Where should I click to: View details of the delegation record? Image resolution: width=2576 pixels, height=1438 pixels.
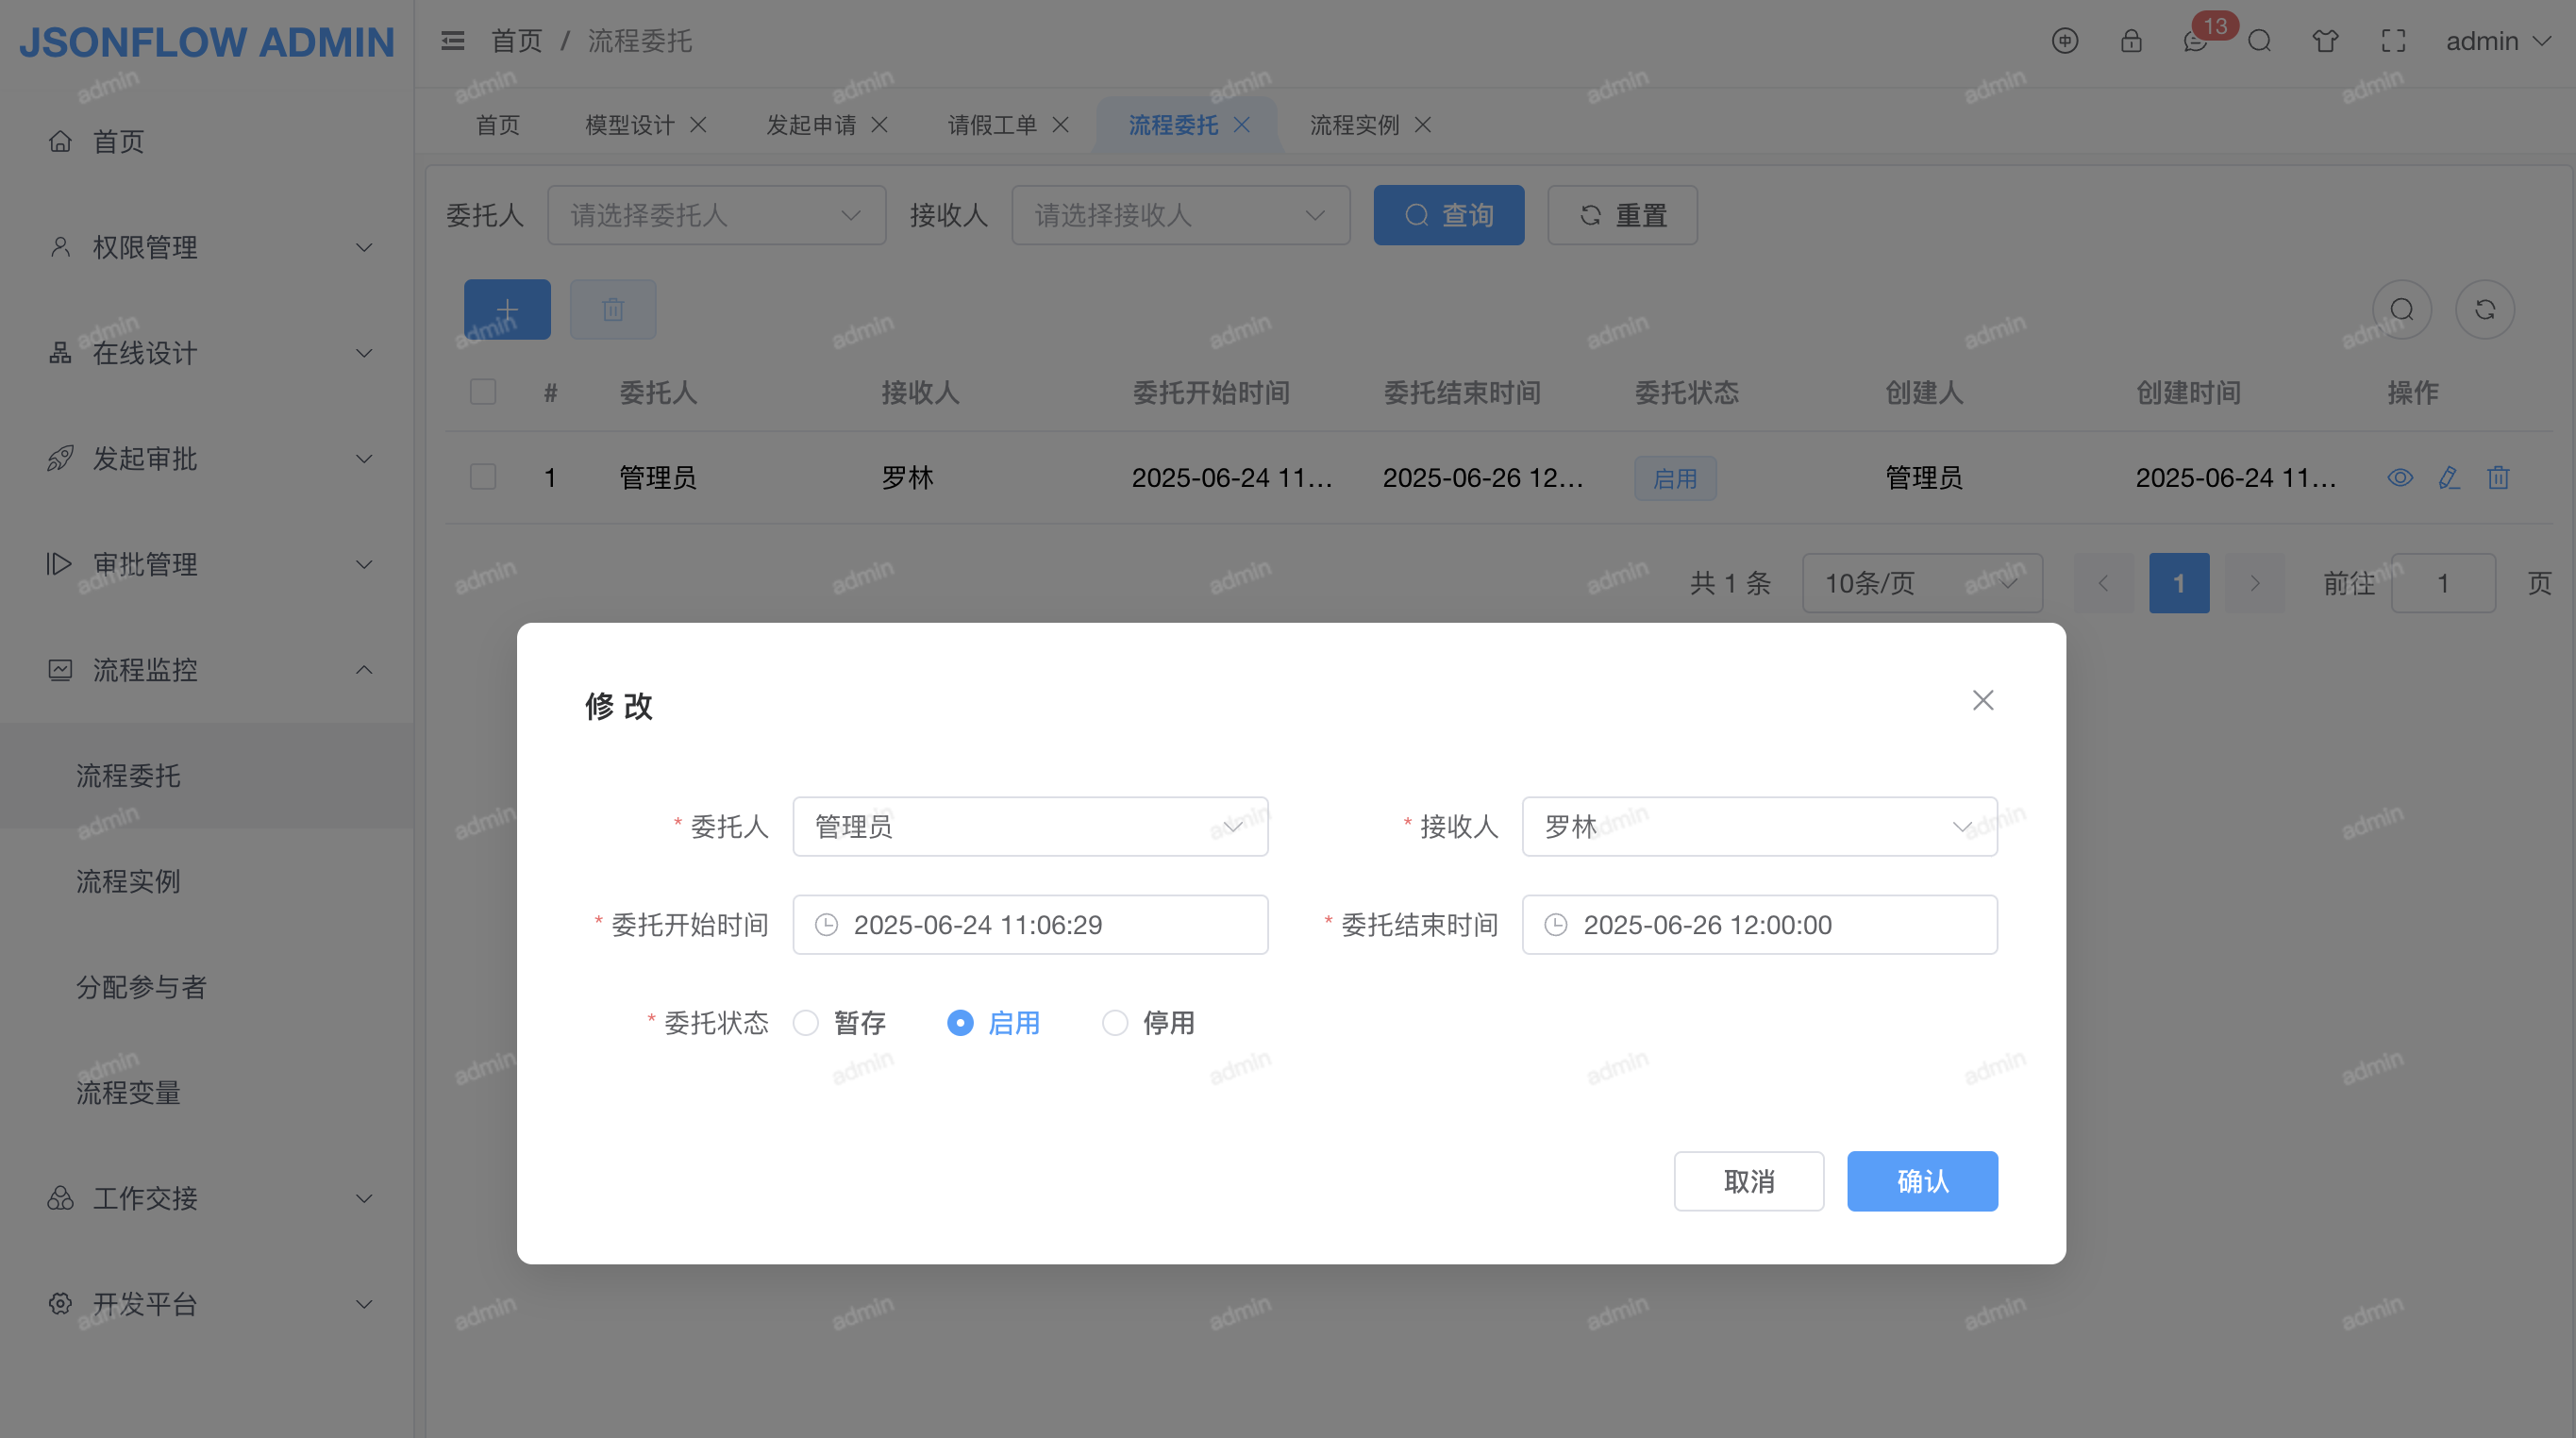[2400, 477]
